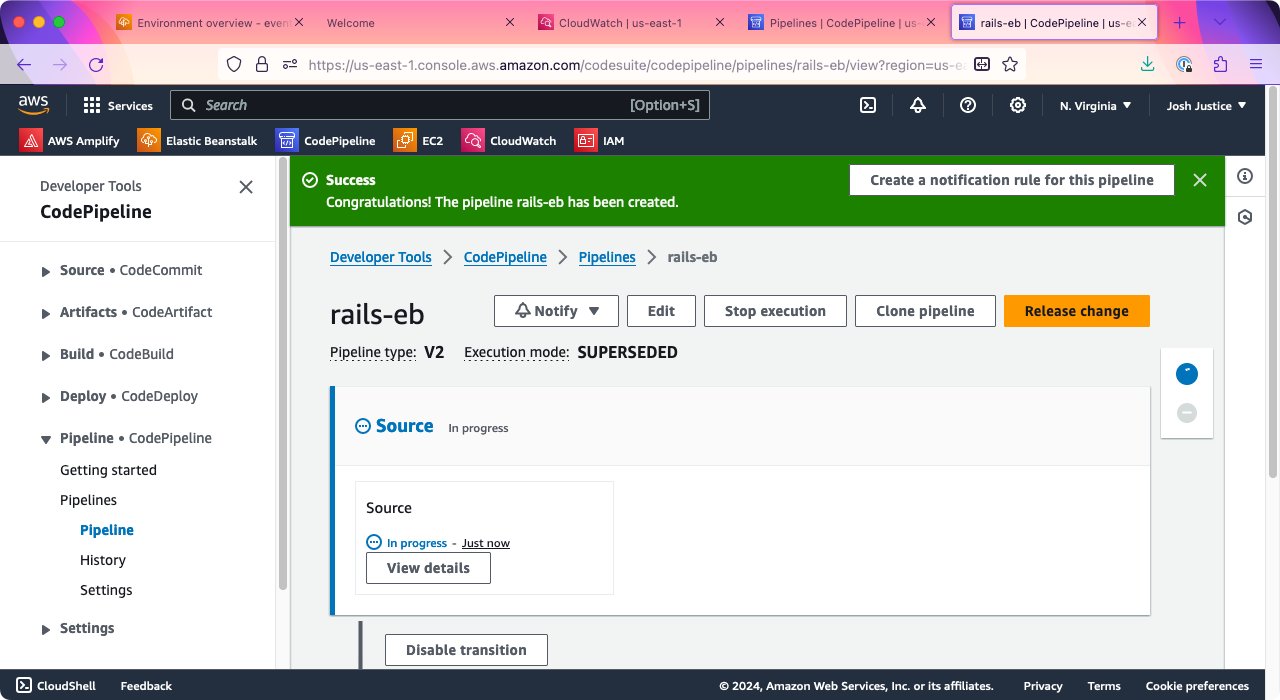Open CloudWatch favorite shortcut
This screenshot has height=700, width=1280.
[x=510, y=140]
